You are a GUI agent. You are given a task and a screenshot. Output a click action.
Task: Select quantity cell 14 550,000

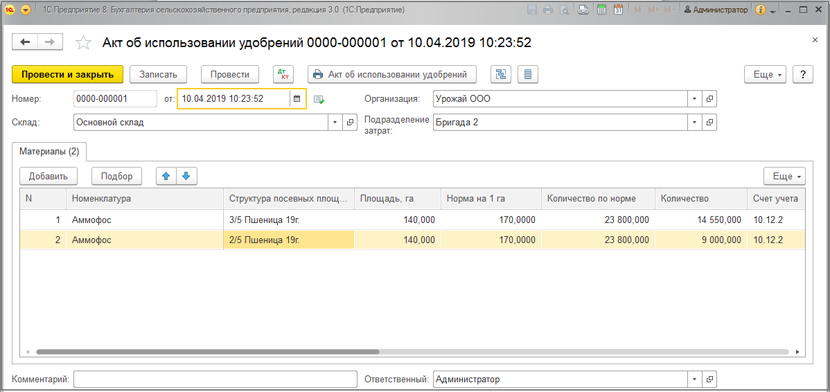coord(700,220)
